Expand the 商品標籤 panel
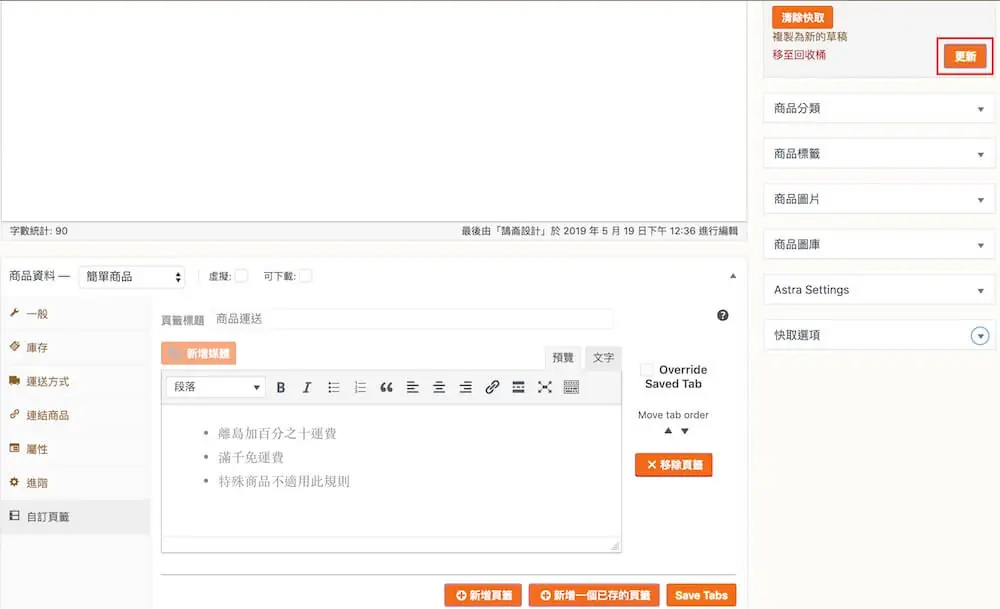 (878, 154)
